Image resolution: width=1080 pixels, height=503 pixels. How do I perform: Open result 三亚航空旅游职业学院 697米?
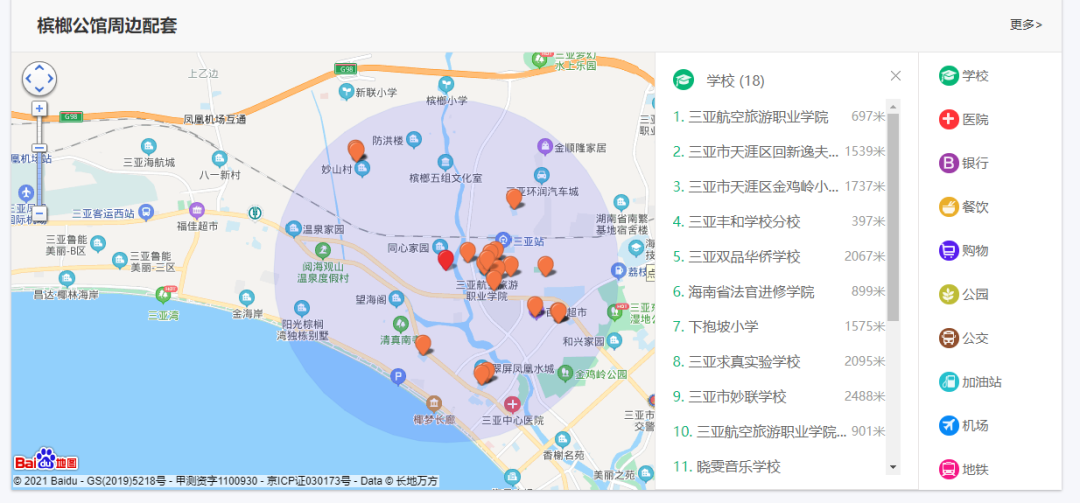click(779, 116)
